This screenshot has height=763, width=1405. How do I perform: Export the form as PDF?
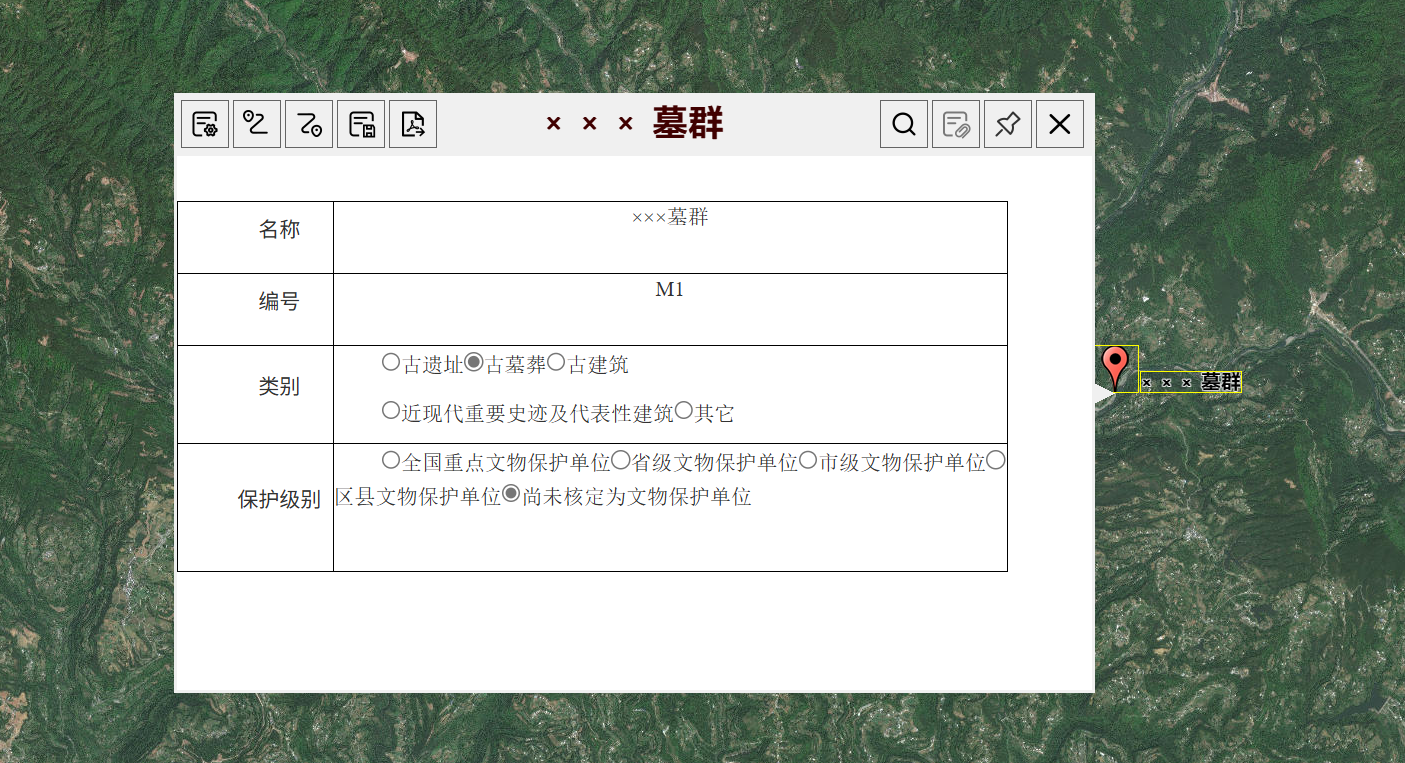click(413, 124)
